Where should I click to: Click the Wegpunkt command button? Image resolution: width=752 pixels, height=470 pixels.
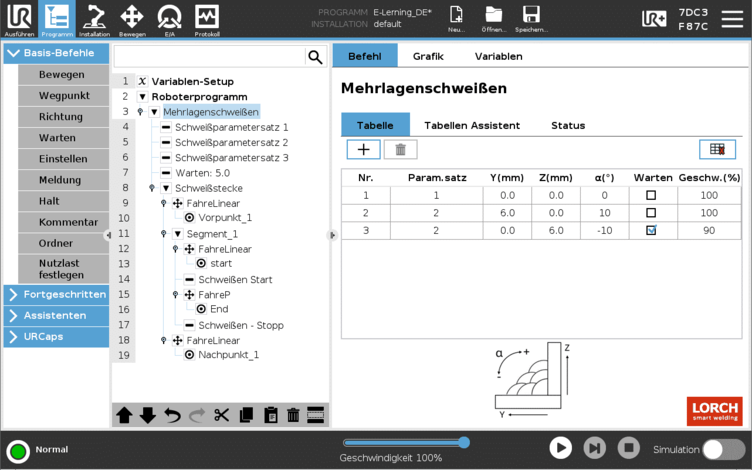point(64,96)
